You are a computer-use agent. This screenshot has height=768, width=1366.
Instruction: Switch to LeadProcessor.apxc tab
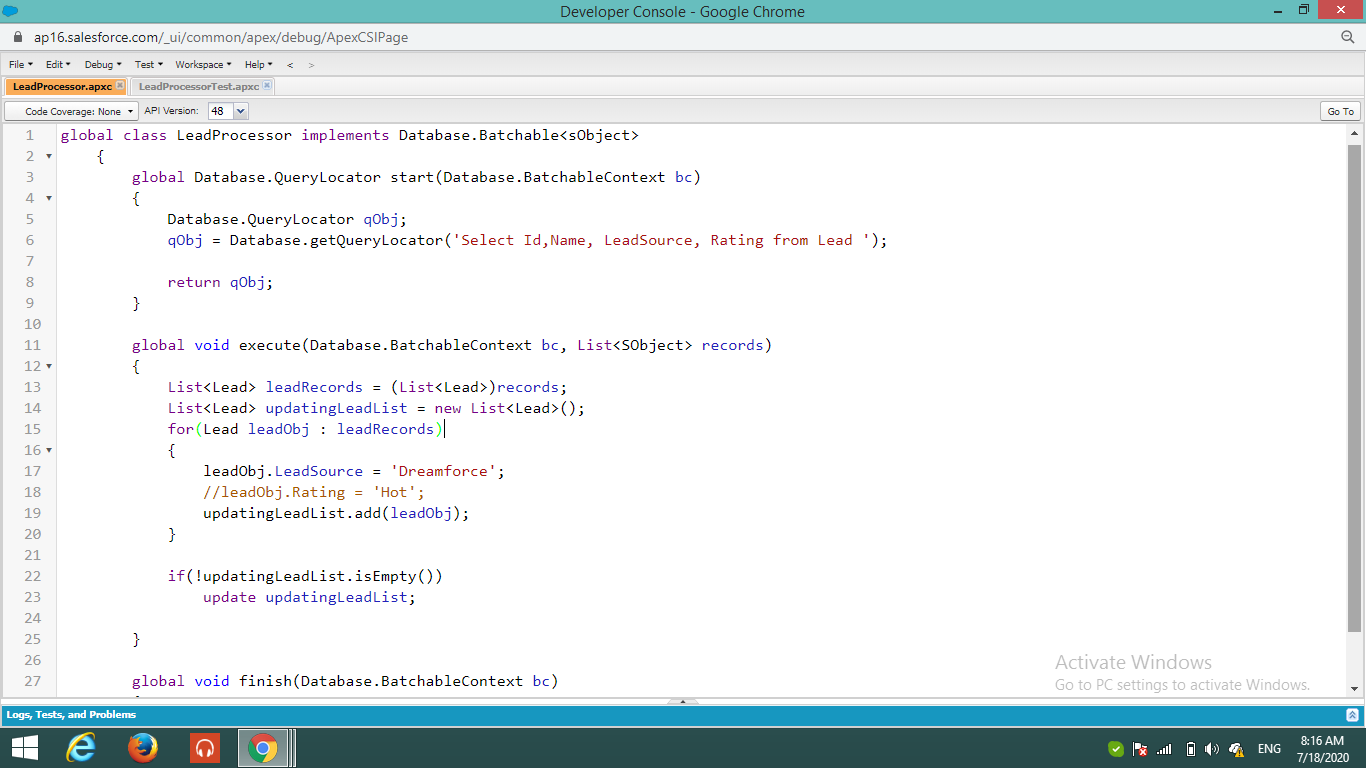(x=62, y=87)
